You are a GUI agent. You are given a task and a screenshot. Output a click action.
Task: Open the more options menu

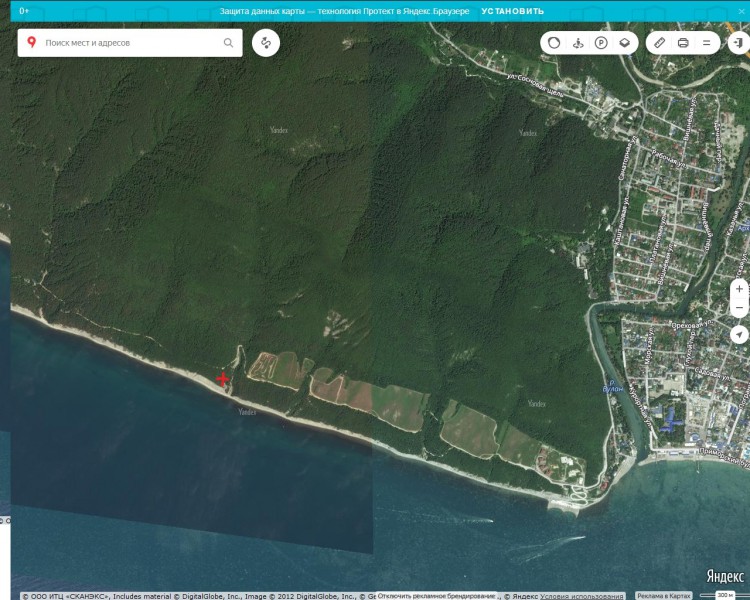(706, 43)
